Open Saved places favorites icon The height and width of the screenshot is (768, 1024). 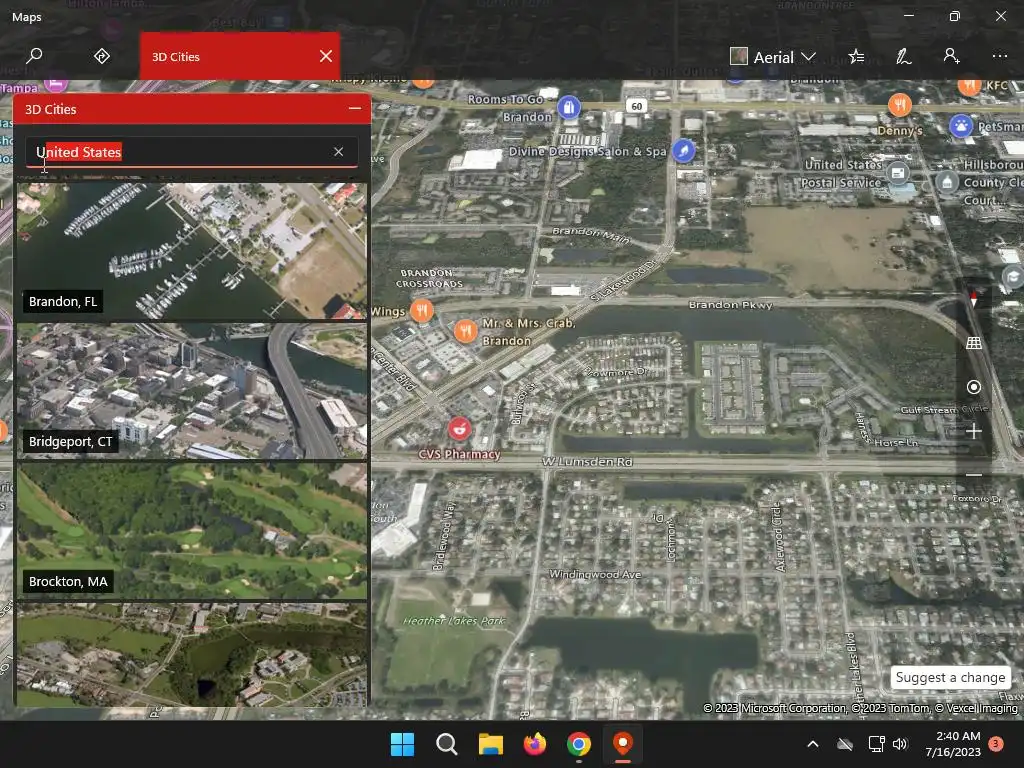point(856,57)
